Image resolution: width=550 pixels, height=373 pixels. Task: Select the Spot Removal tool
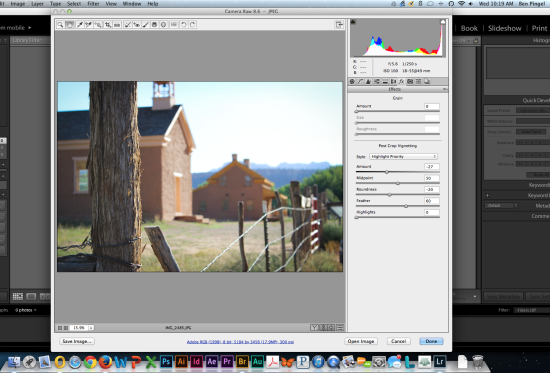[128, 25]
